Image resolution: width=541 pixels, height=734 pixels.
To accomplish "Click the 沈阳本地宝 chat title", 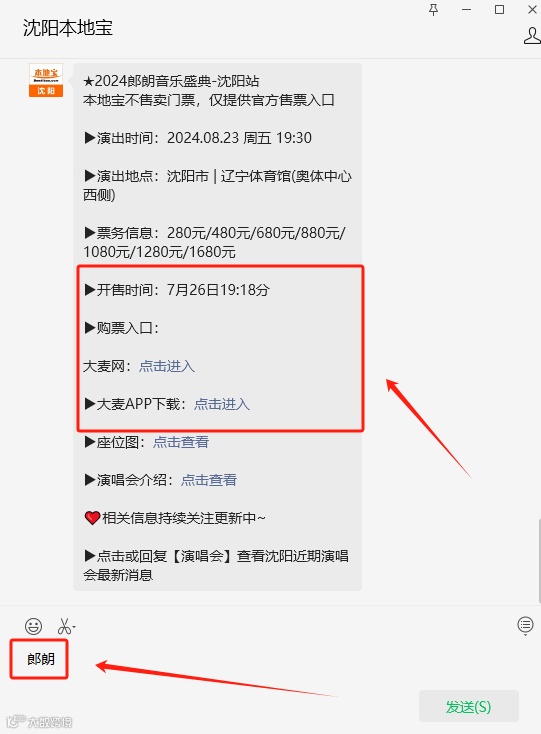I will (x=68, y=28).
